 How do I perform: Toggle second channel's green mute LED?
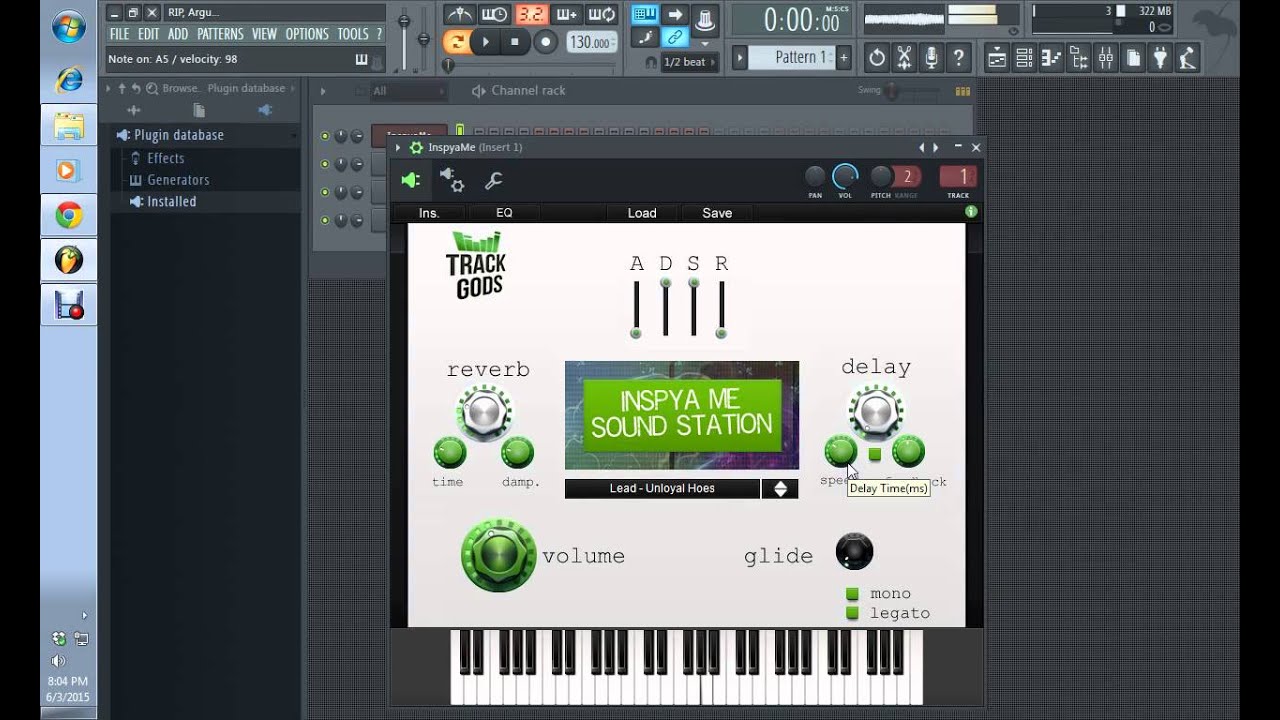325,164
